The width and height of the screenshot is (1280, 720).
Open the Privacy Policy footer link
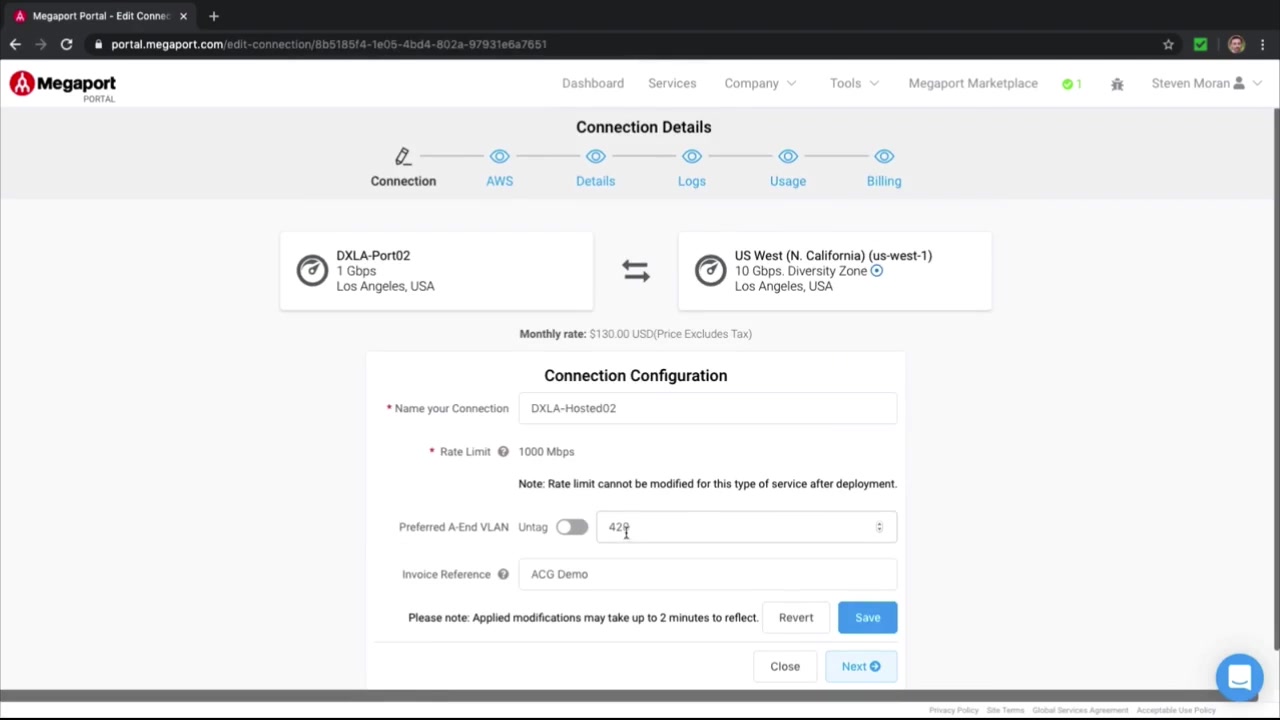click(953, 710)
